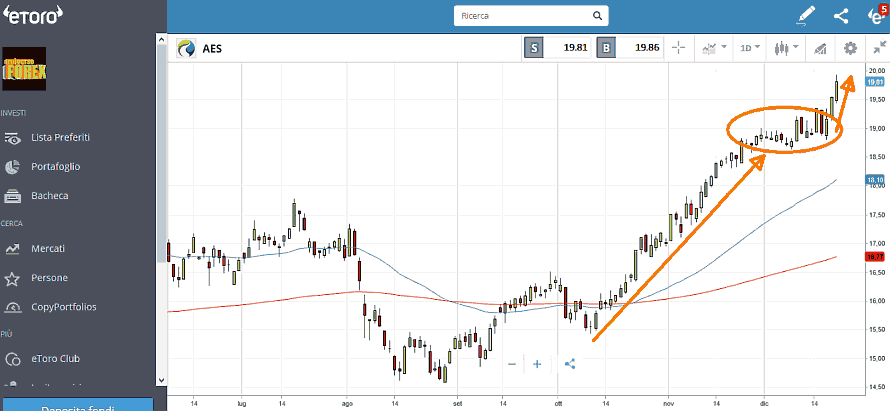Zoom out chart with minus button
The width and height of the screenshot is (890, 411).
[512, 364]
